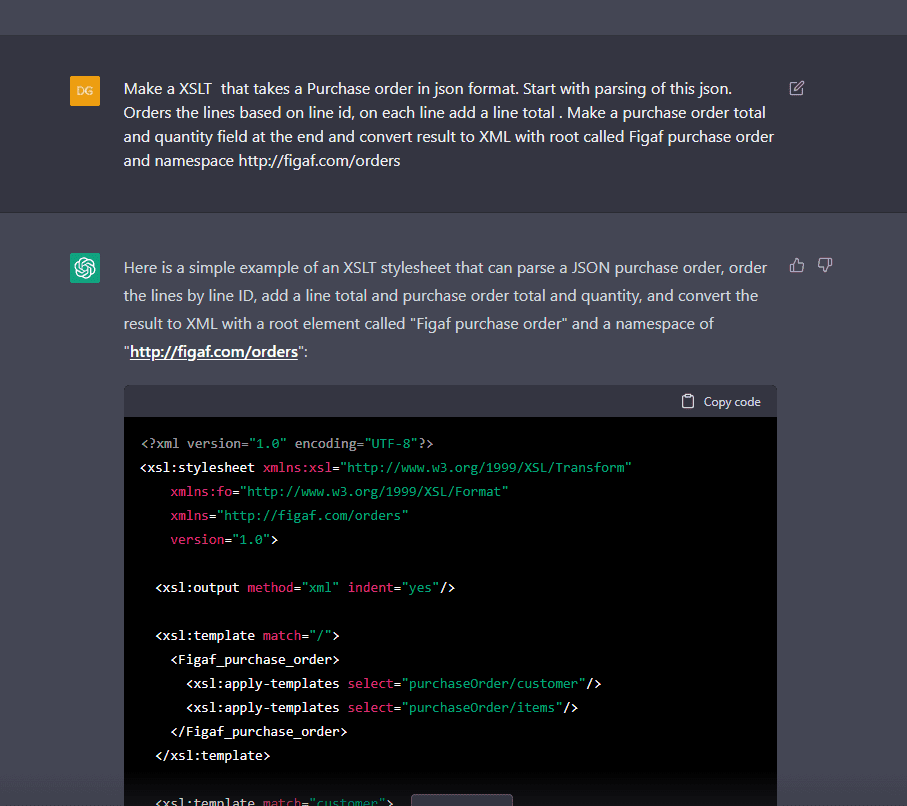Click the apply-templates purchaseOrder/customer line
907x806 pixels.
coord(393,684)
